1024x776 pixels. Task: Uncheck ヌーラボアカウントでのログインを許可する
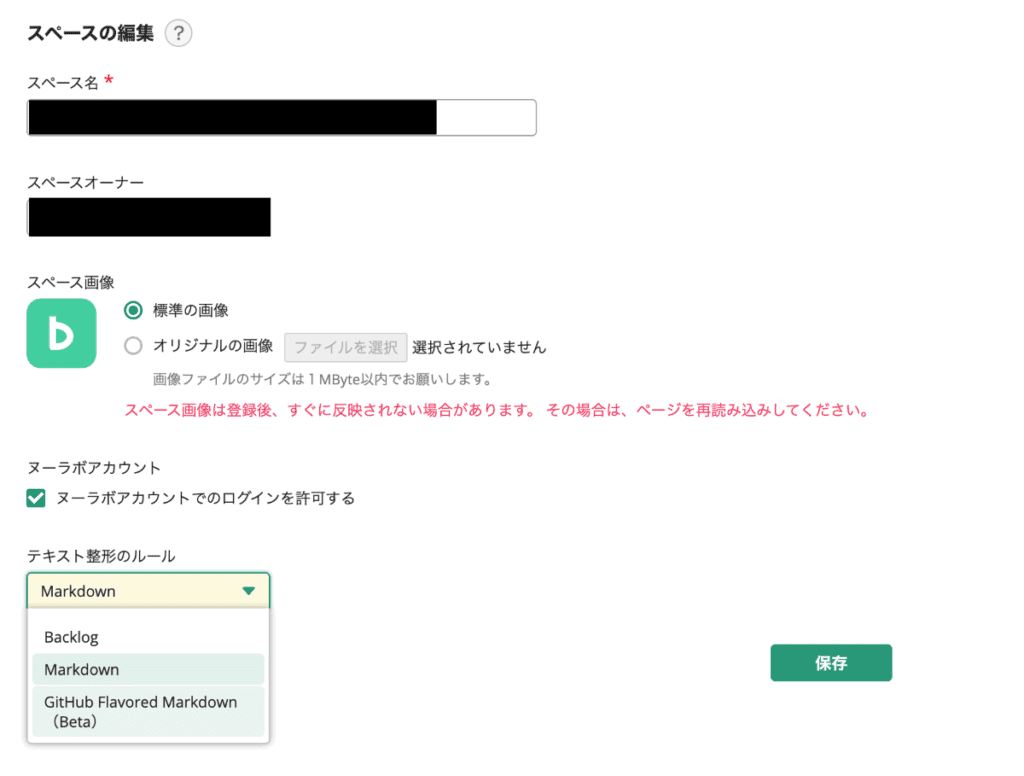point(36,497)
